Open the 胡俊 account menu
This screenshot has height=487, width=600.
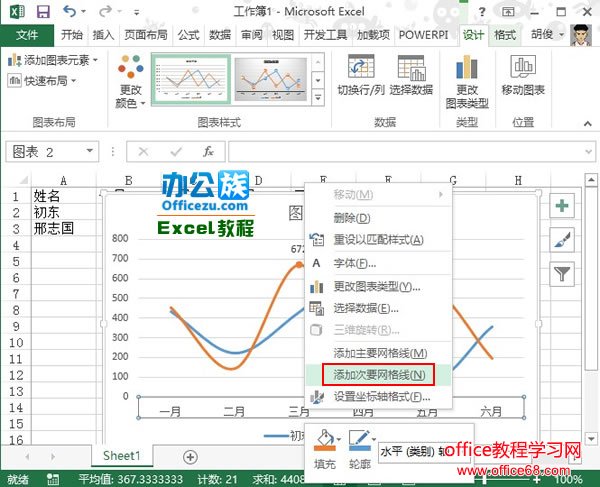point(548,35)
